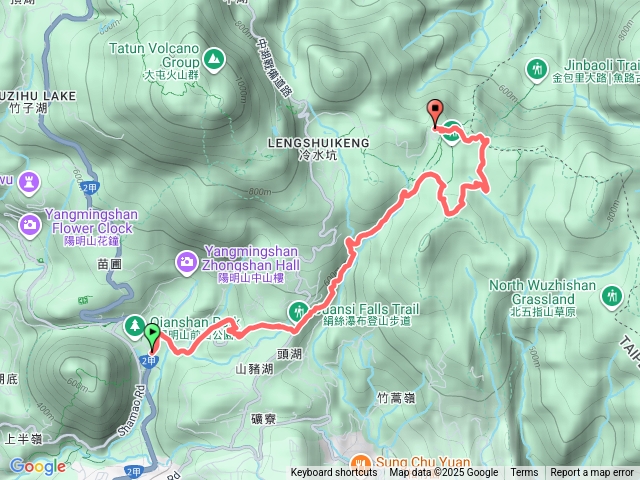Open the Terms link
Image resolution: width=640 pixels, height=480 pixels.
pyautogui.click(x=524, y=473)
